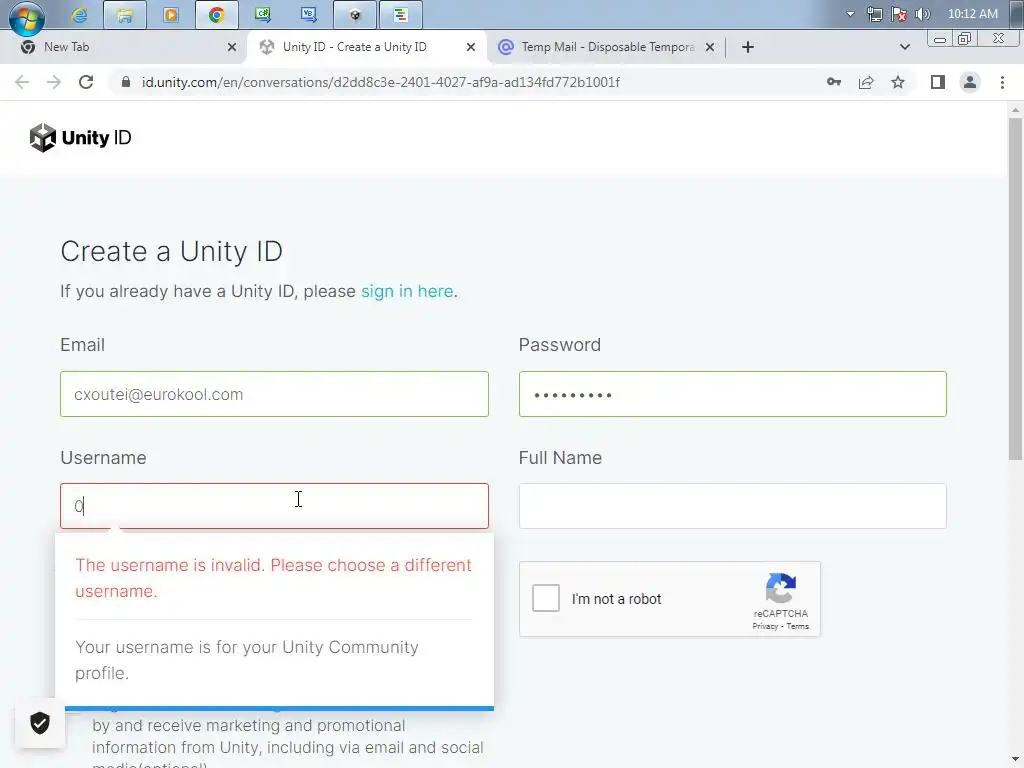Switch to Chrome in the taskbar
Image resolution: width=1024 pixels, height=768 pixels.
click(x=216, y=15)
